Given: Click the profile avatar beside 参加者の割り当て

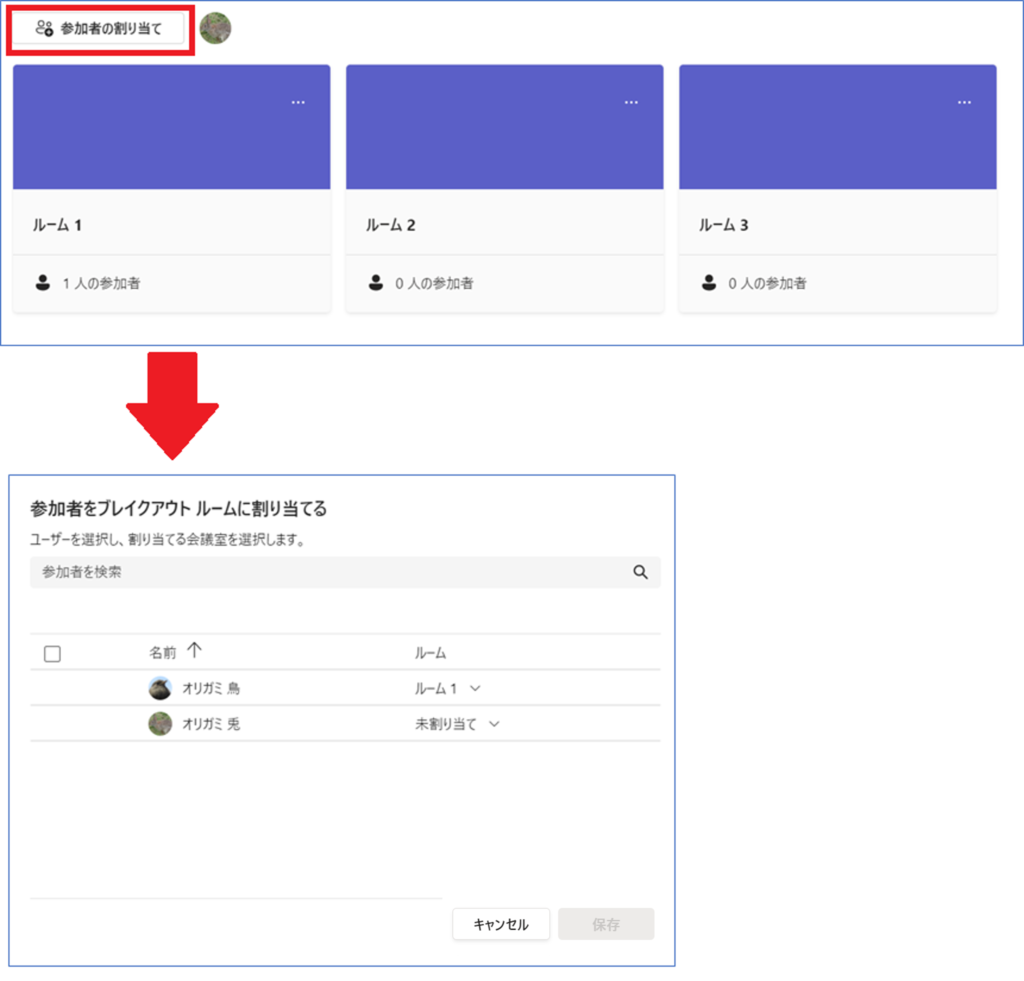Looking at the screenshot, I should 215,28.
